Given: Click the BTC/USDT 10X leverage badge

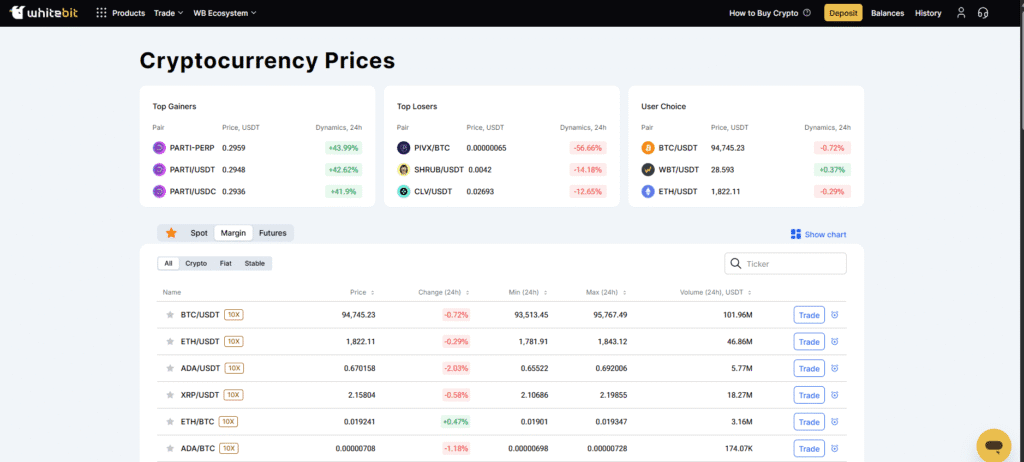Looking at the screenshot, I should 234,315.
